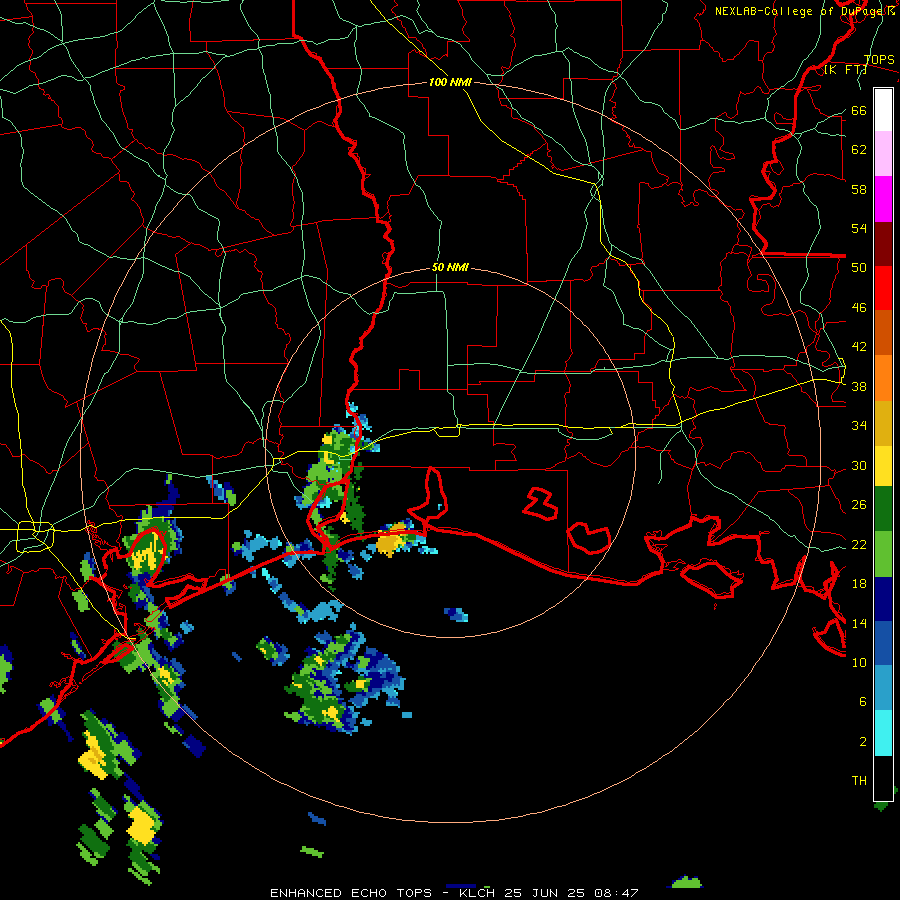Click the legend value '50'
Screen dimensions: 900x900
pyautogui.click(x=859, y=267)
